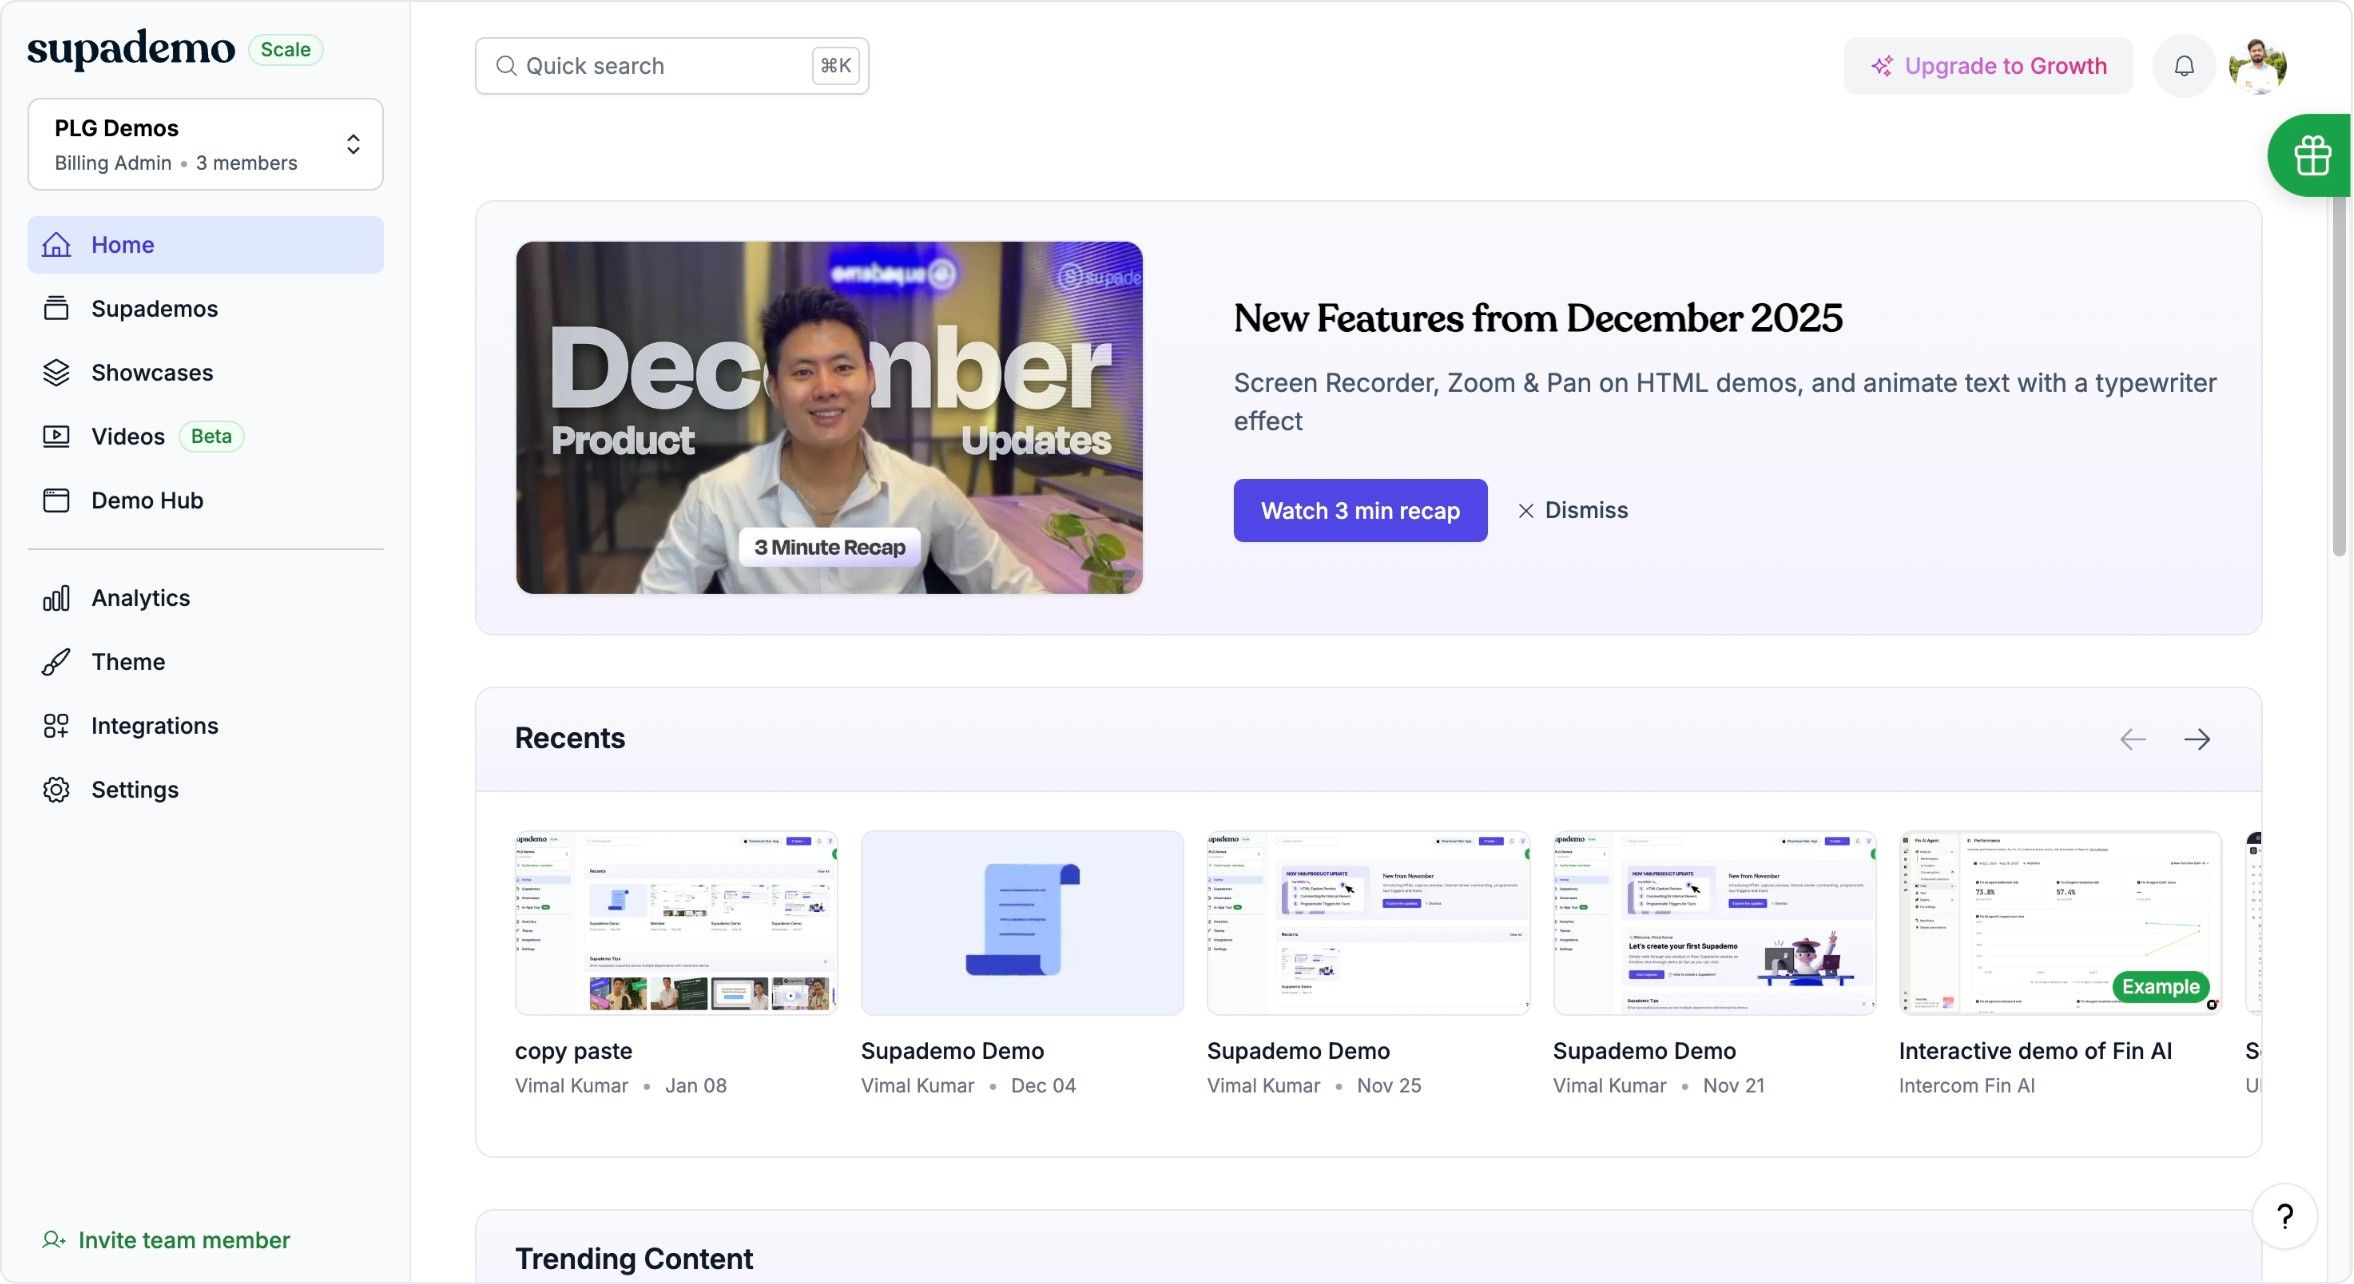This screenshot has height=1284, width=2354.
Task: Click the ⌘K shortcut hint
Action: point(835,66)
